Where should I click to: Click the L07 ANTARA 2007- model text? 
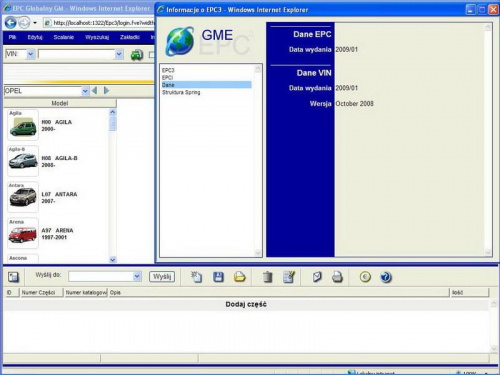59,197
